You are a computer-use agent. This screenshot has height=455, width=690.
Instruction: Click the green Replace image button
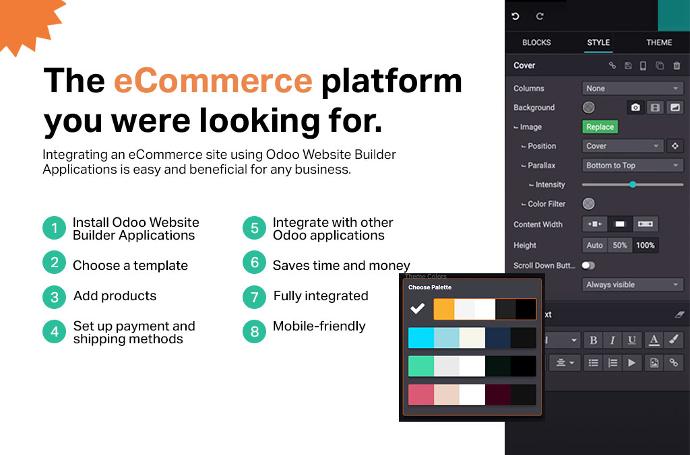pos(600,127)
